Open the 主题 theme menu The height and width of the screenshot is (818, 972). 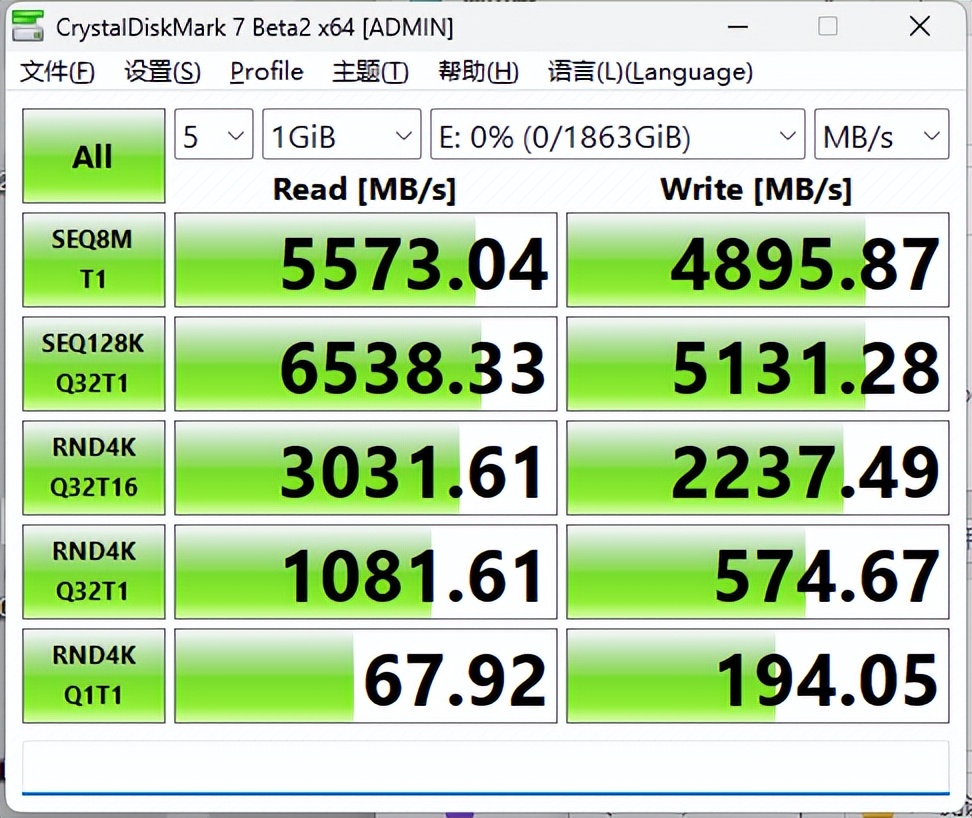tap(369, 72)
